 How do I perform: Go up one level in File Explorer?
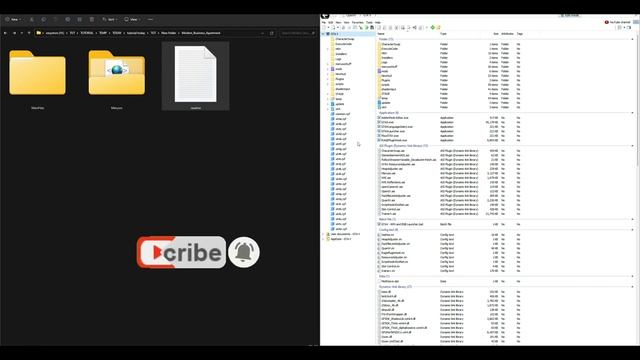(29, 33)
